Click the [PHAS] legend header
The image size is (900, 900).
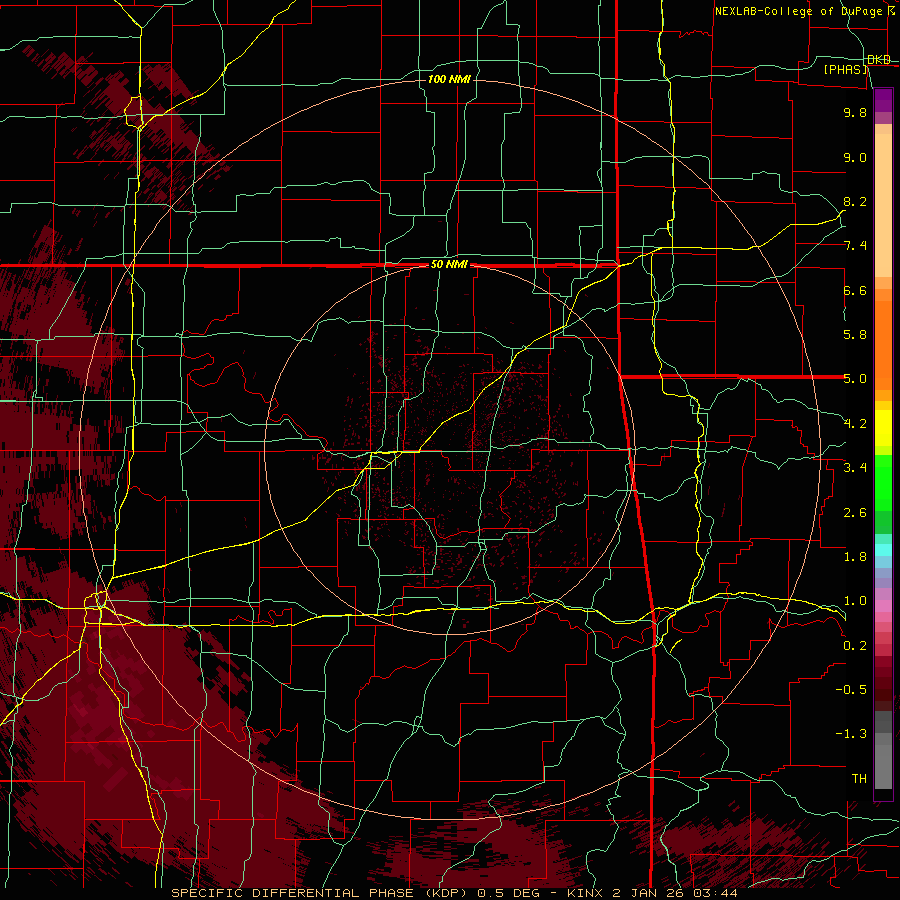point(845,69)
